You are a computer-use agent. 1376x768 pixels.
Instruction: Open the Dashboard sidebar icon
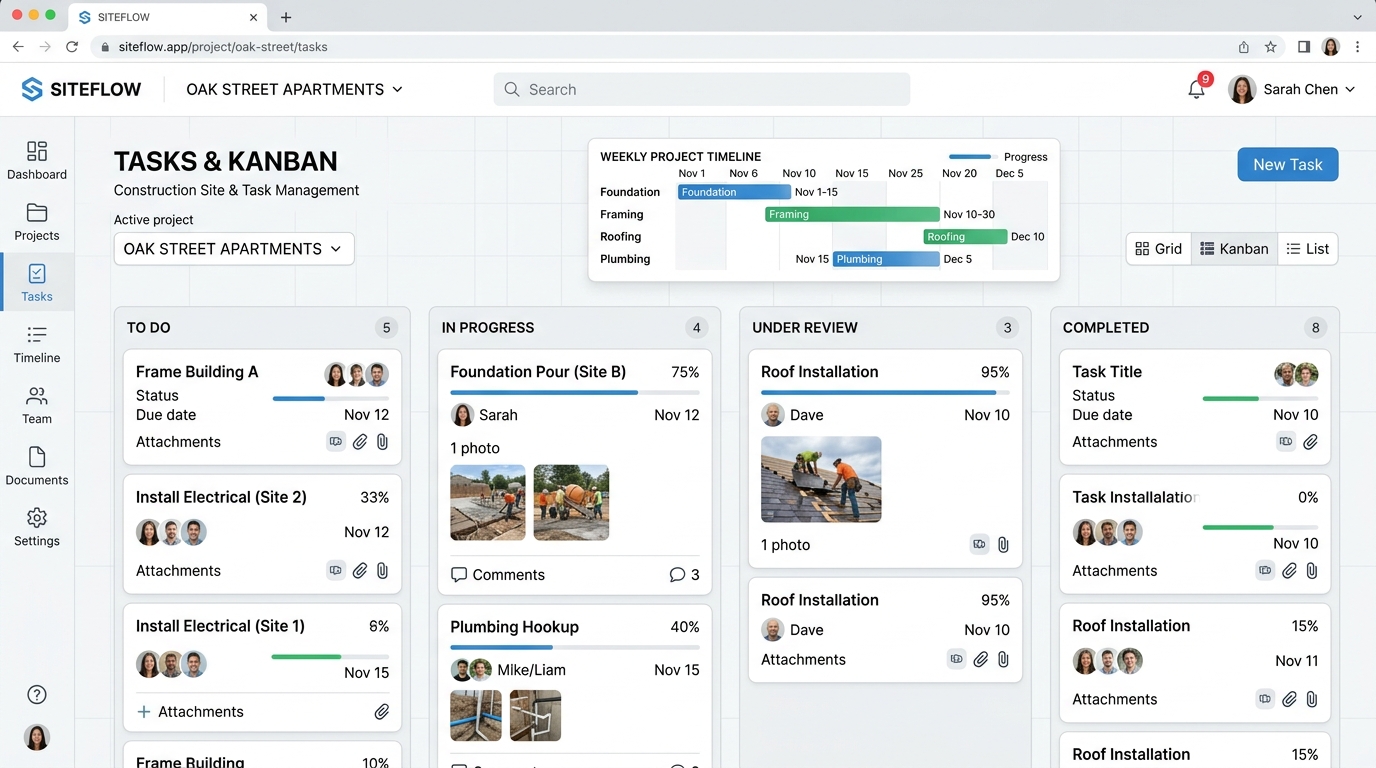[37, 160]
